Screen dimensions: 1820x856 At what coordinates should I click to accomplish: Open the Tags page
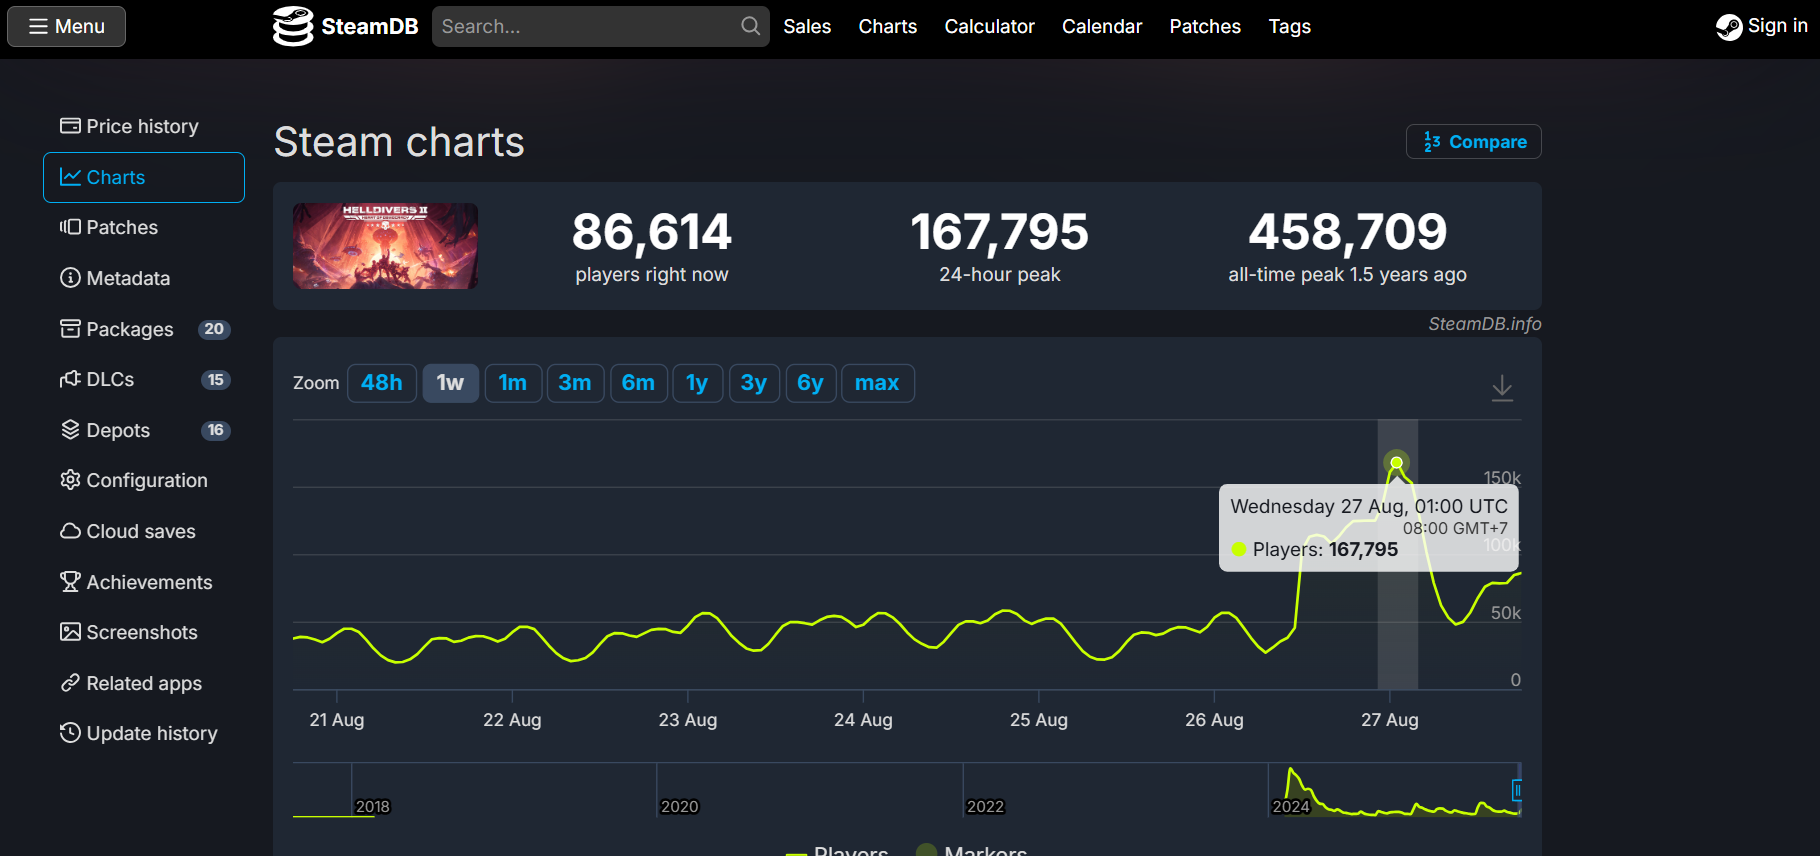click(x=1289, y=26)
